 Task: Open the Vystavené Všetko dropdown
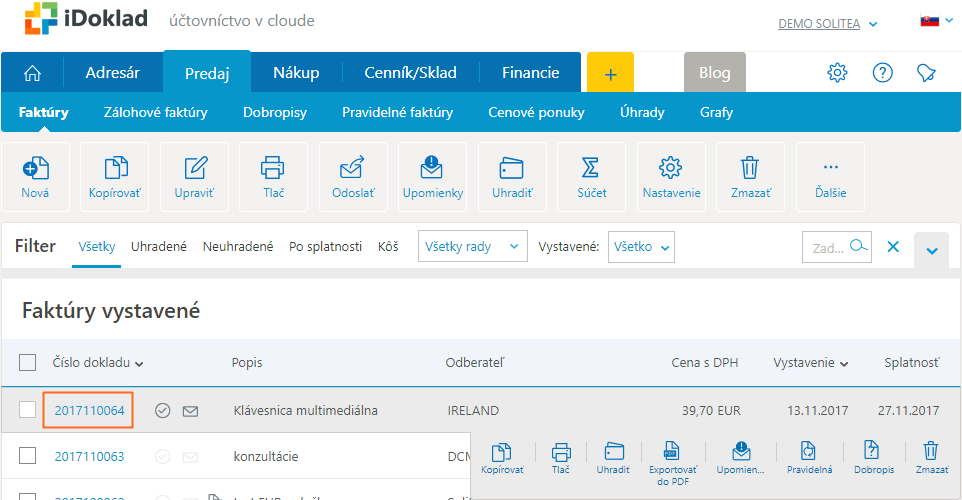tap(641, 246)
